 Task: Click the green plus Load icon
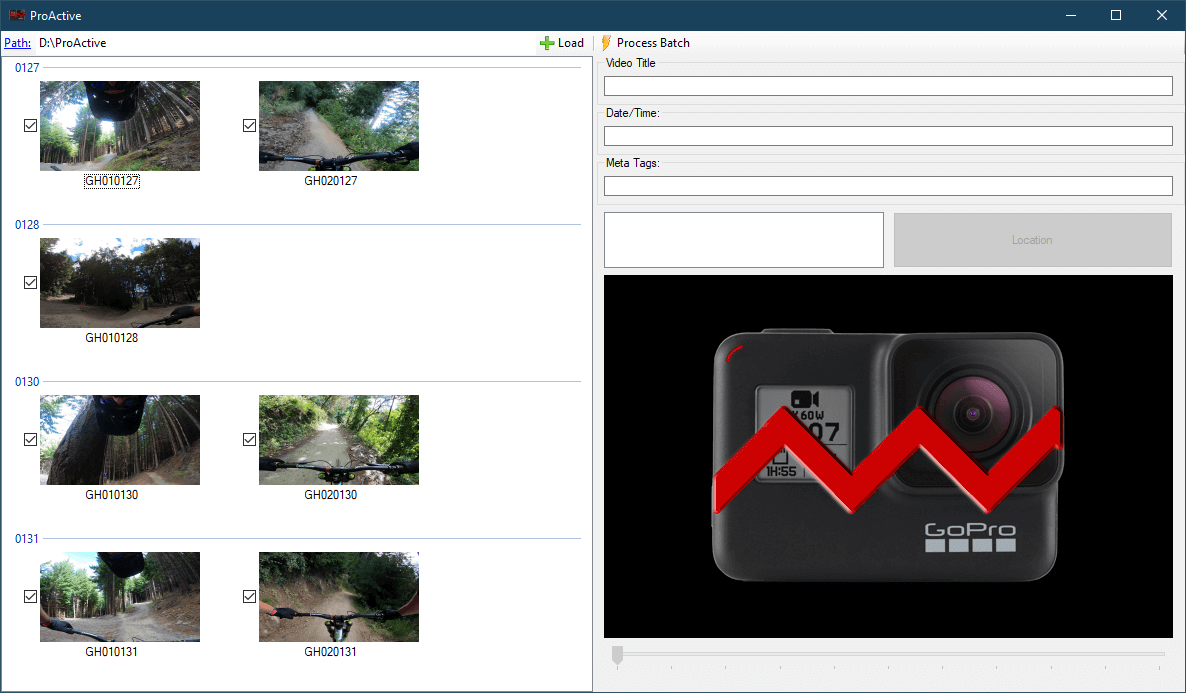(547, 43)
